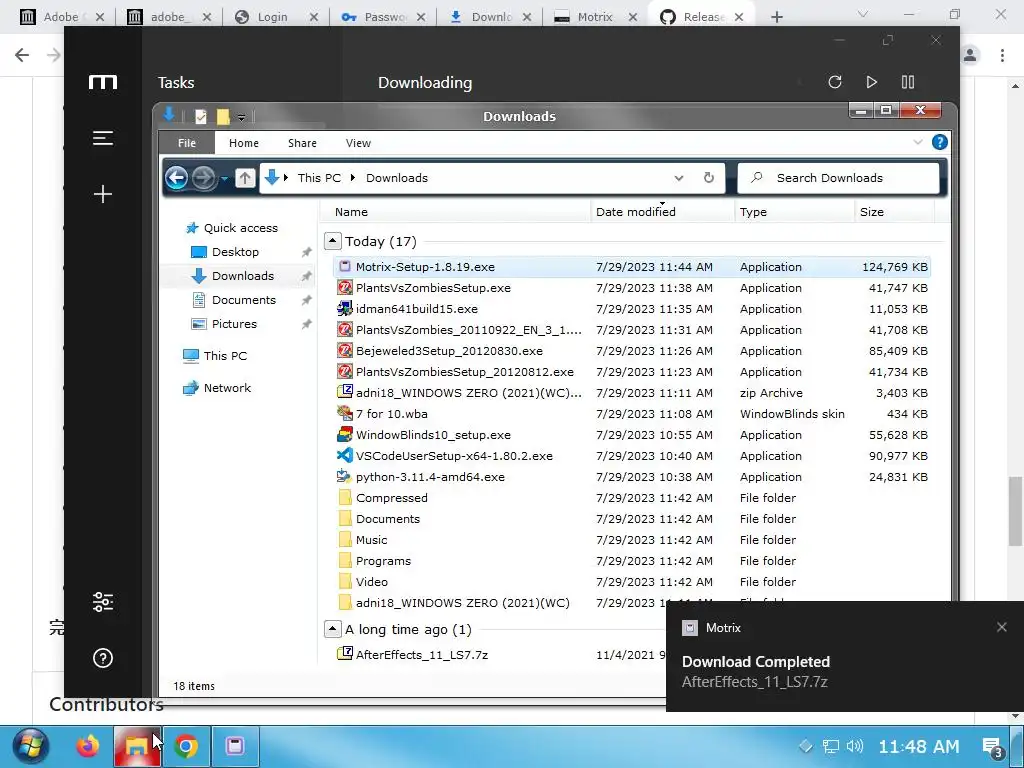Select the Programs folder
The height and width of the screenshot is (768, 1024).
click(x=632, y=561)
